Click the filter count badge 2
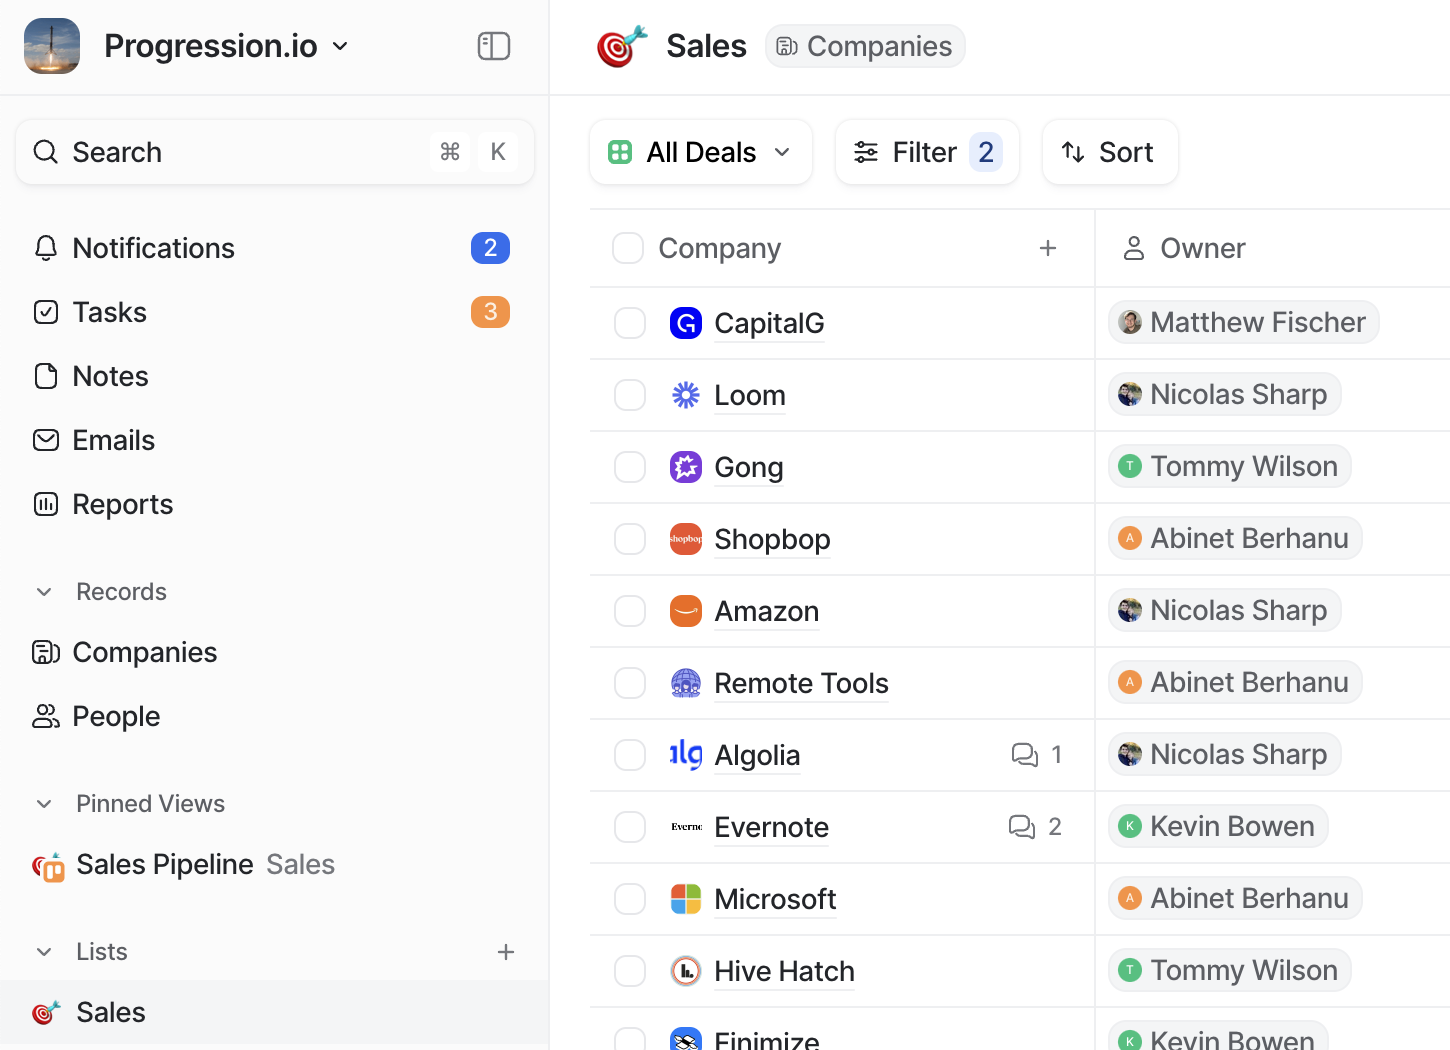The width and height of the screenshot is (1450, 1050). 986,152
